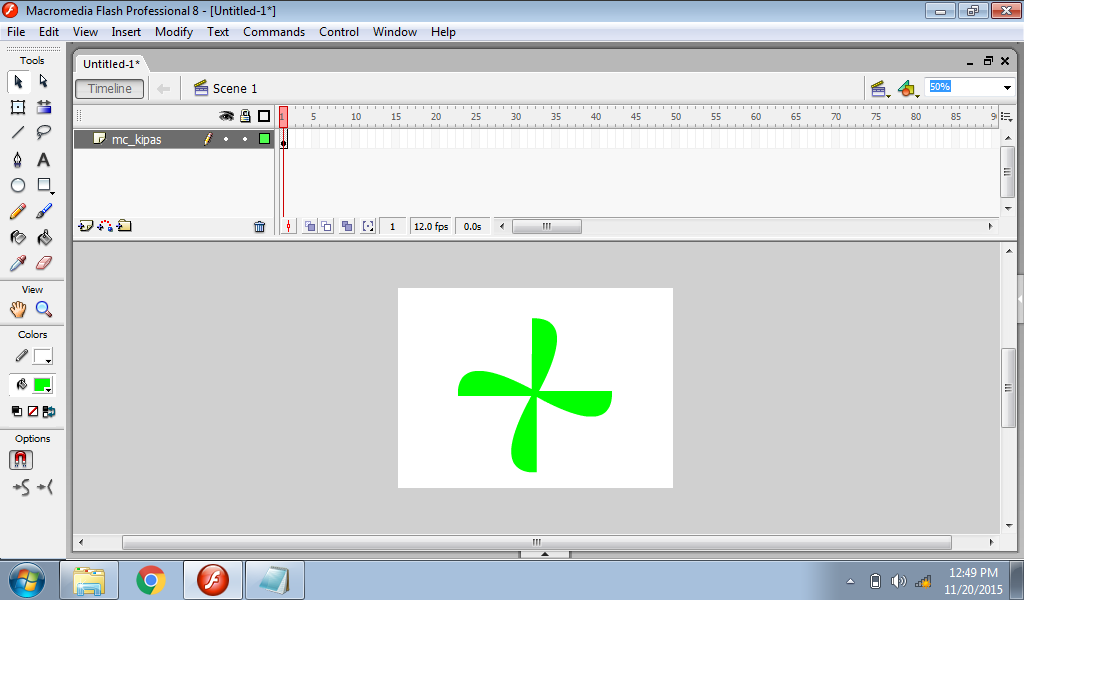Show hidden system tray icons
The height and width of the screenshot is (694, 1098).
(x=850, y=581)
